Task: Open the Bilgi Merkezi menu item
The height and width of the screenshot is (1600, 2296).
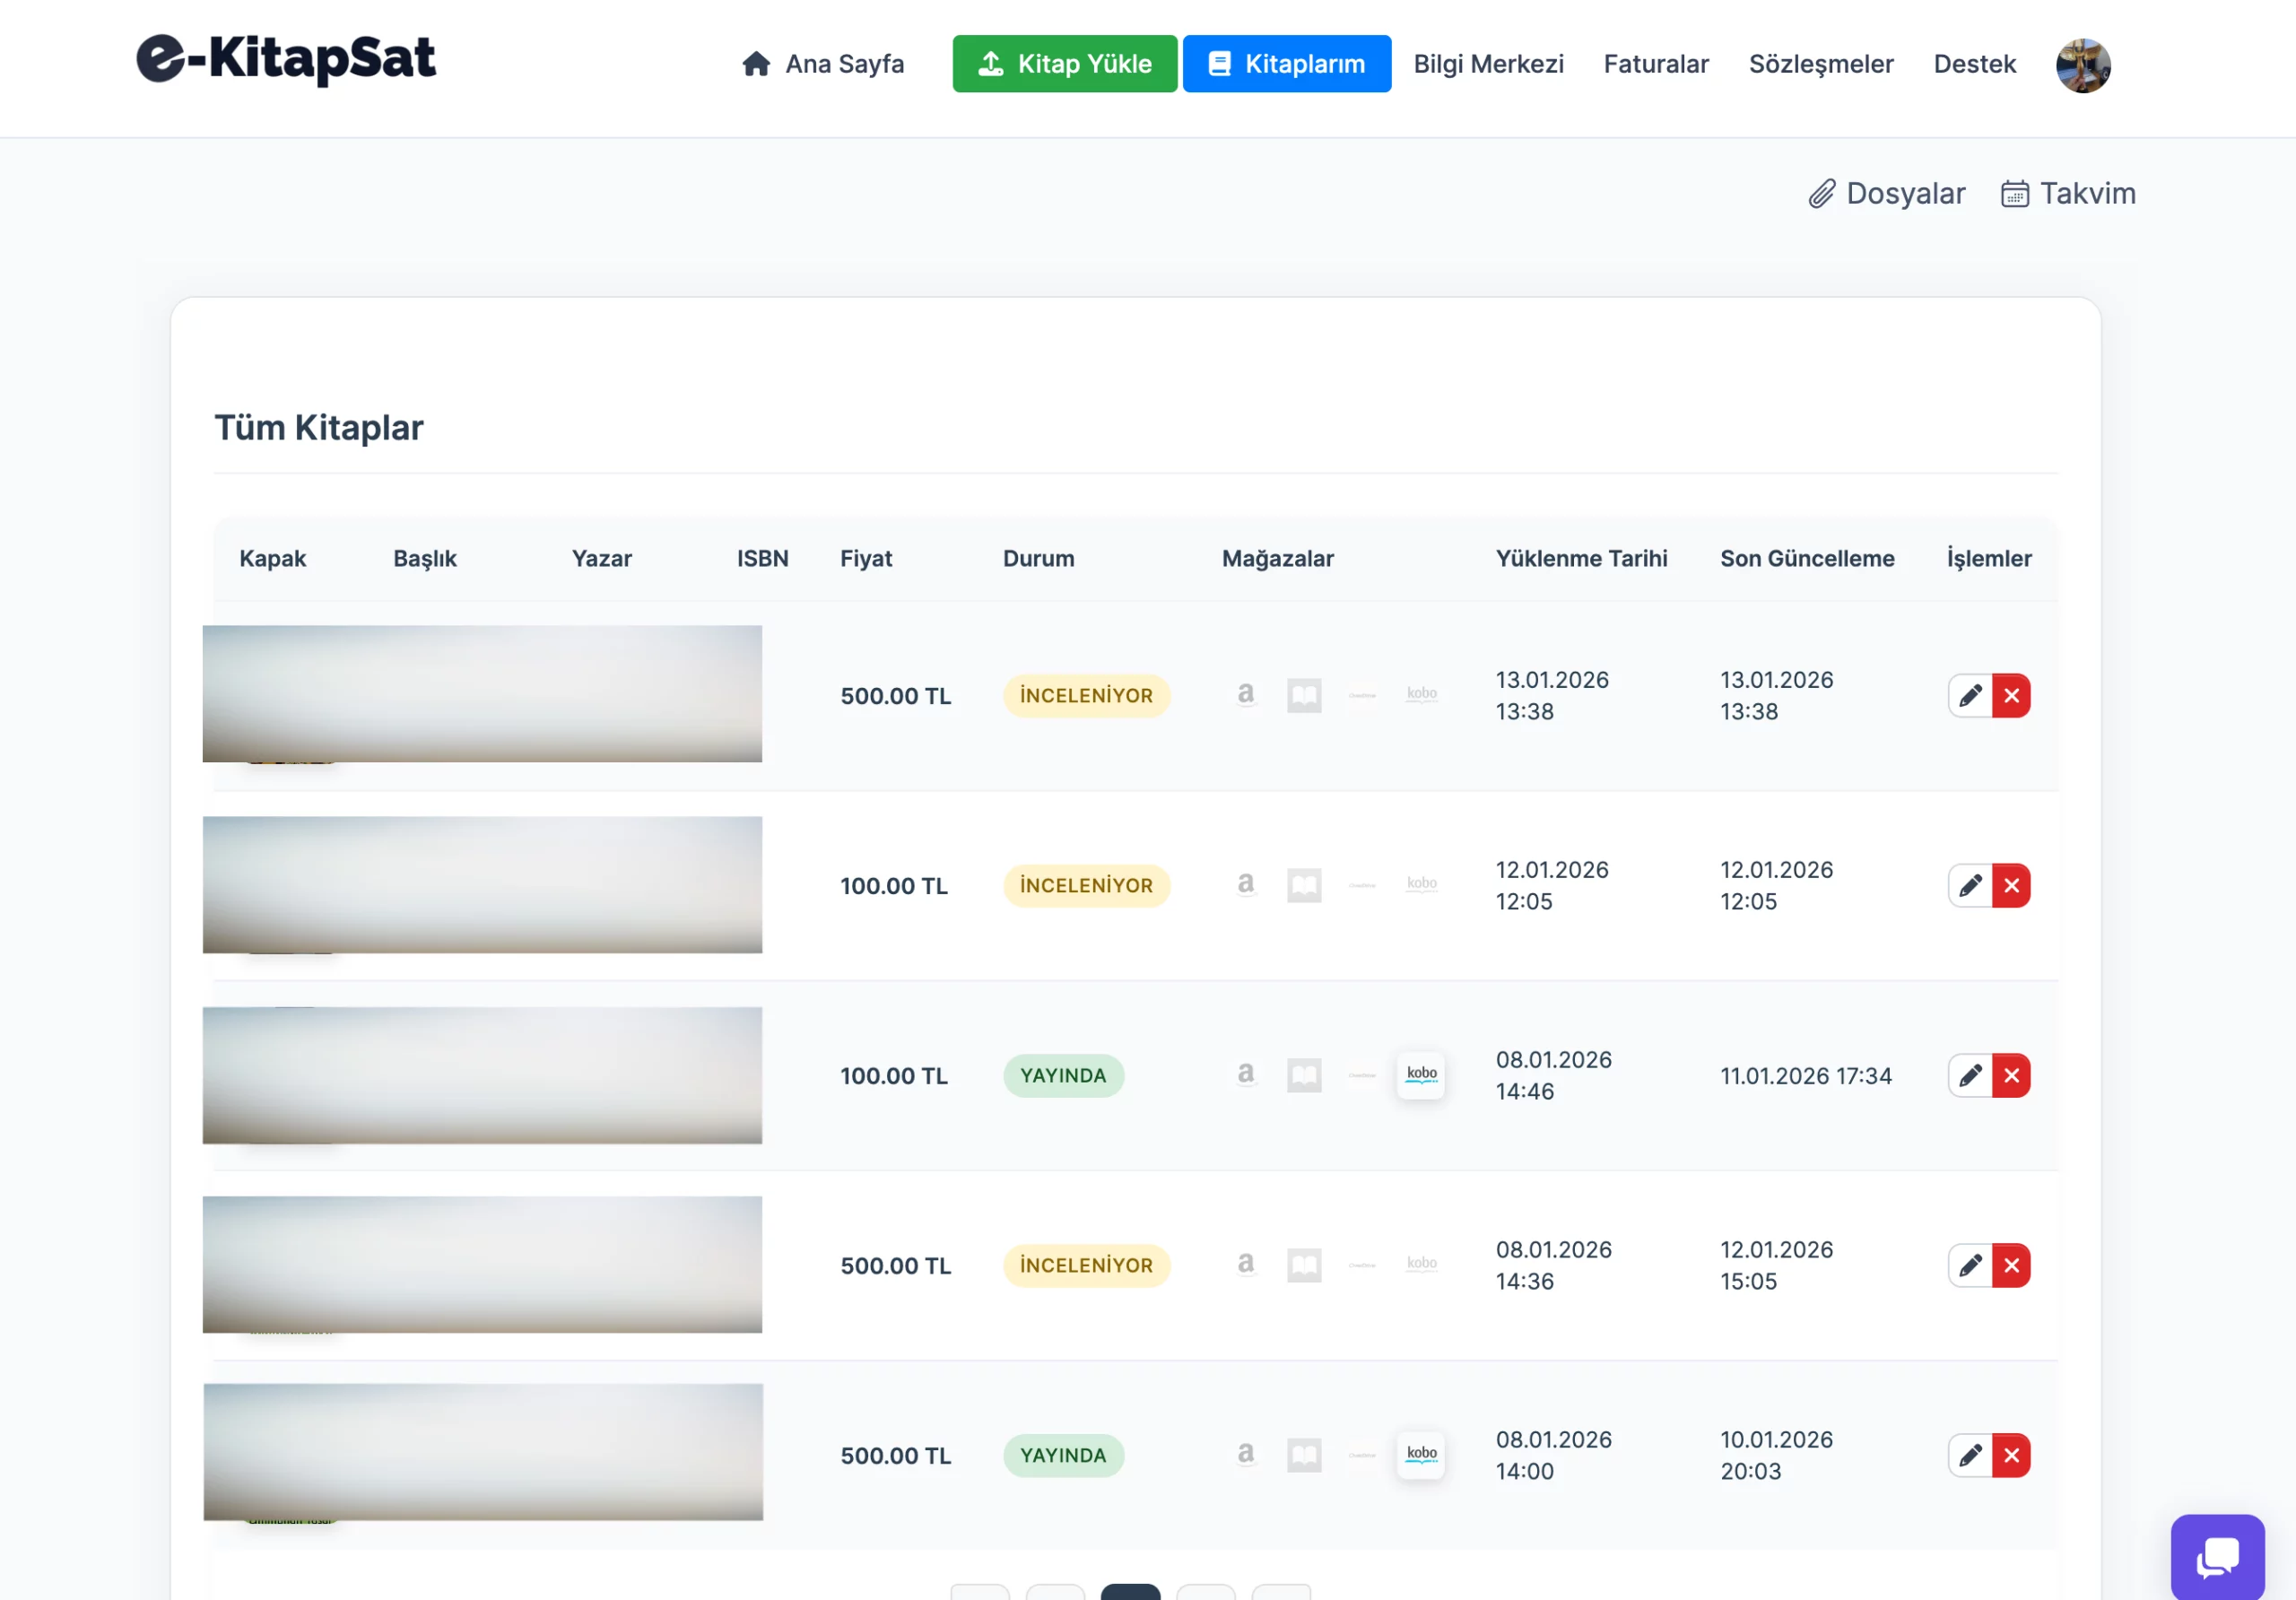Action: click(x=1488, y=64)
